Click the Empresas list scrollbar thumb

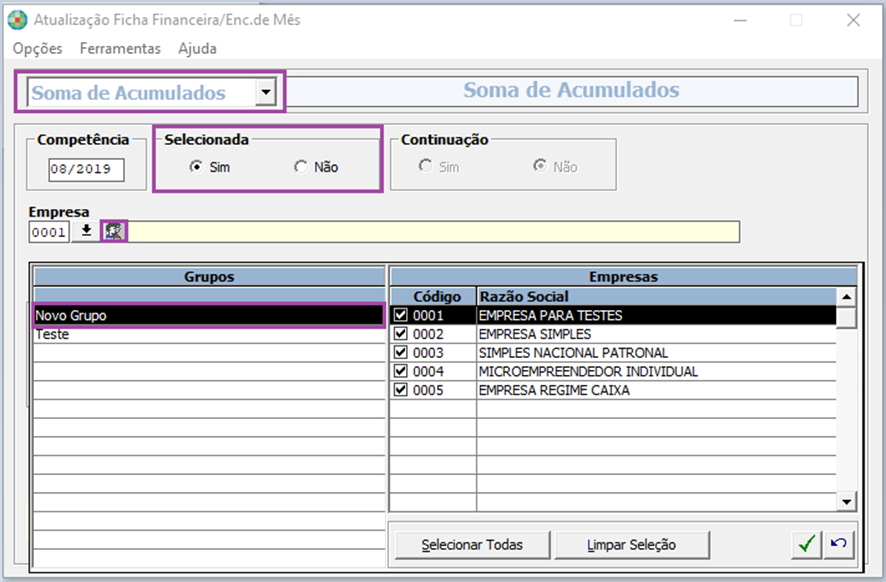tap(846, 317)
